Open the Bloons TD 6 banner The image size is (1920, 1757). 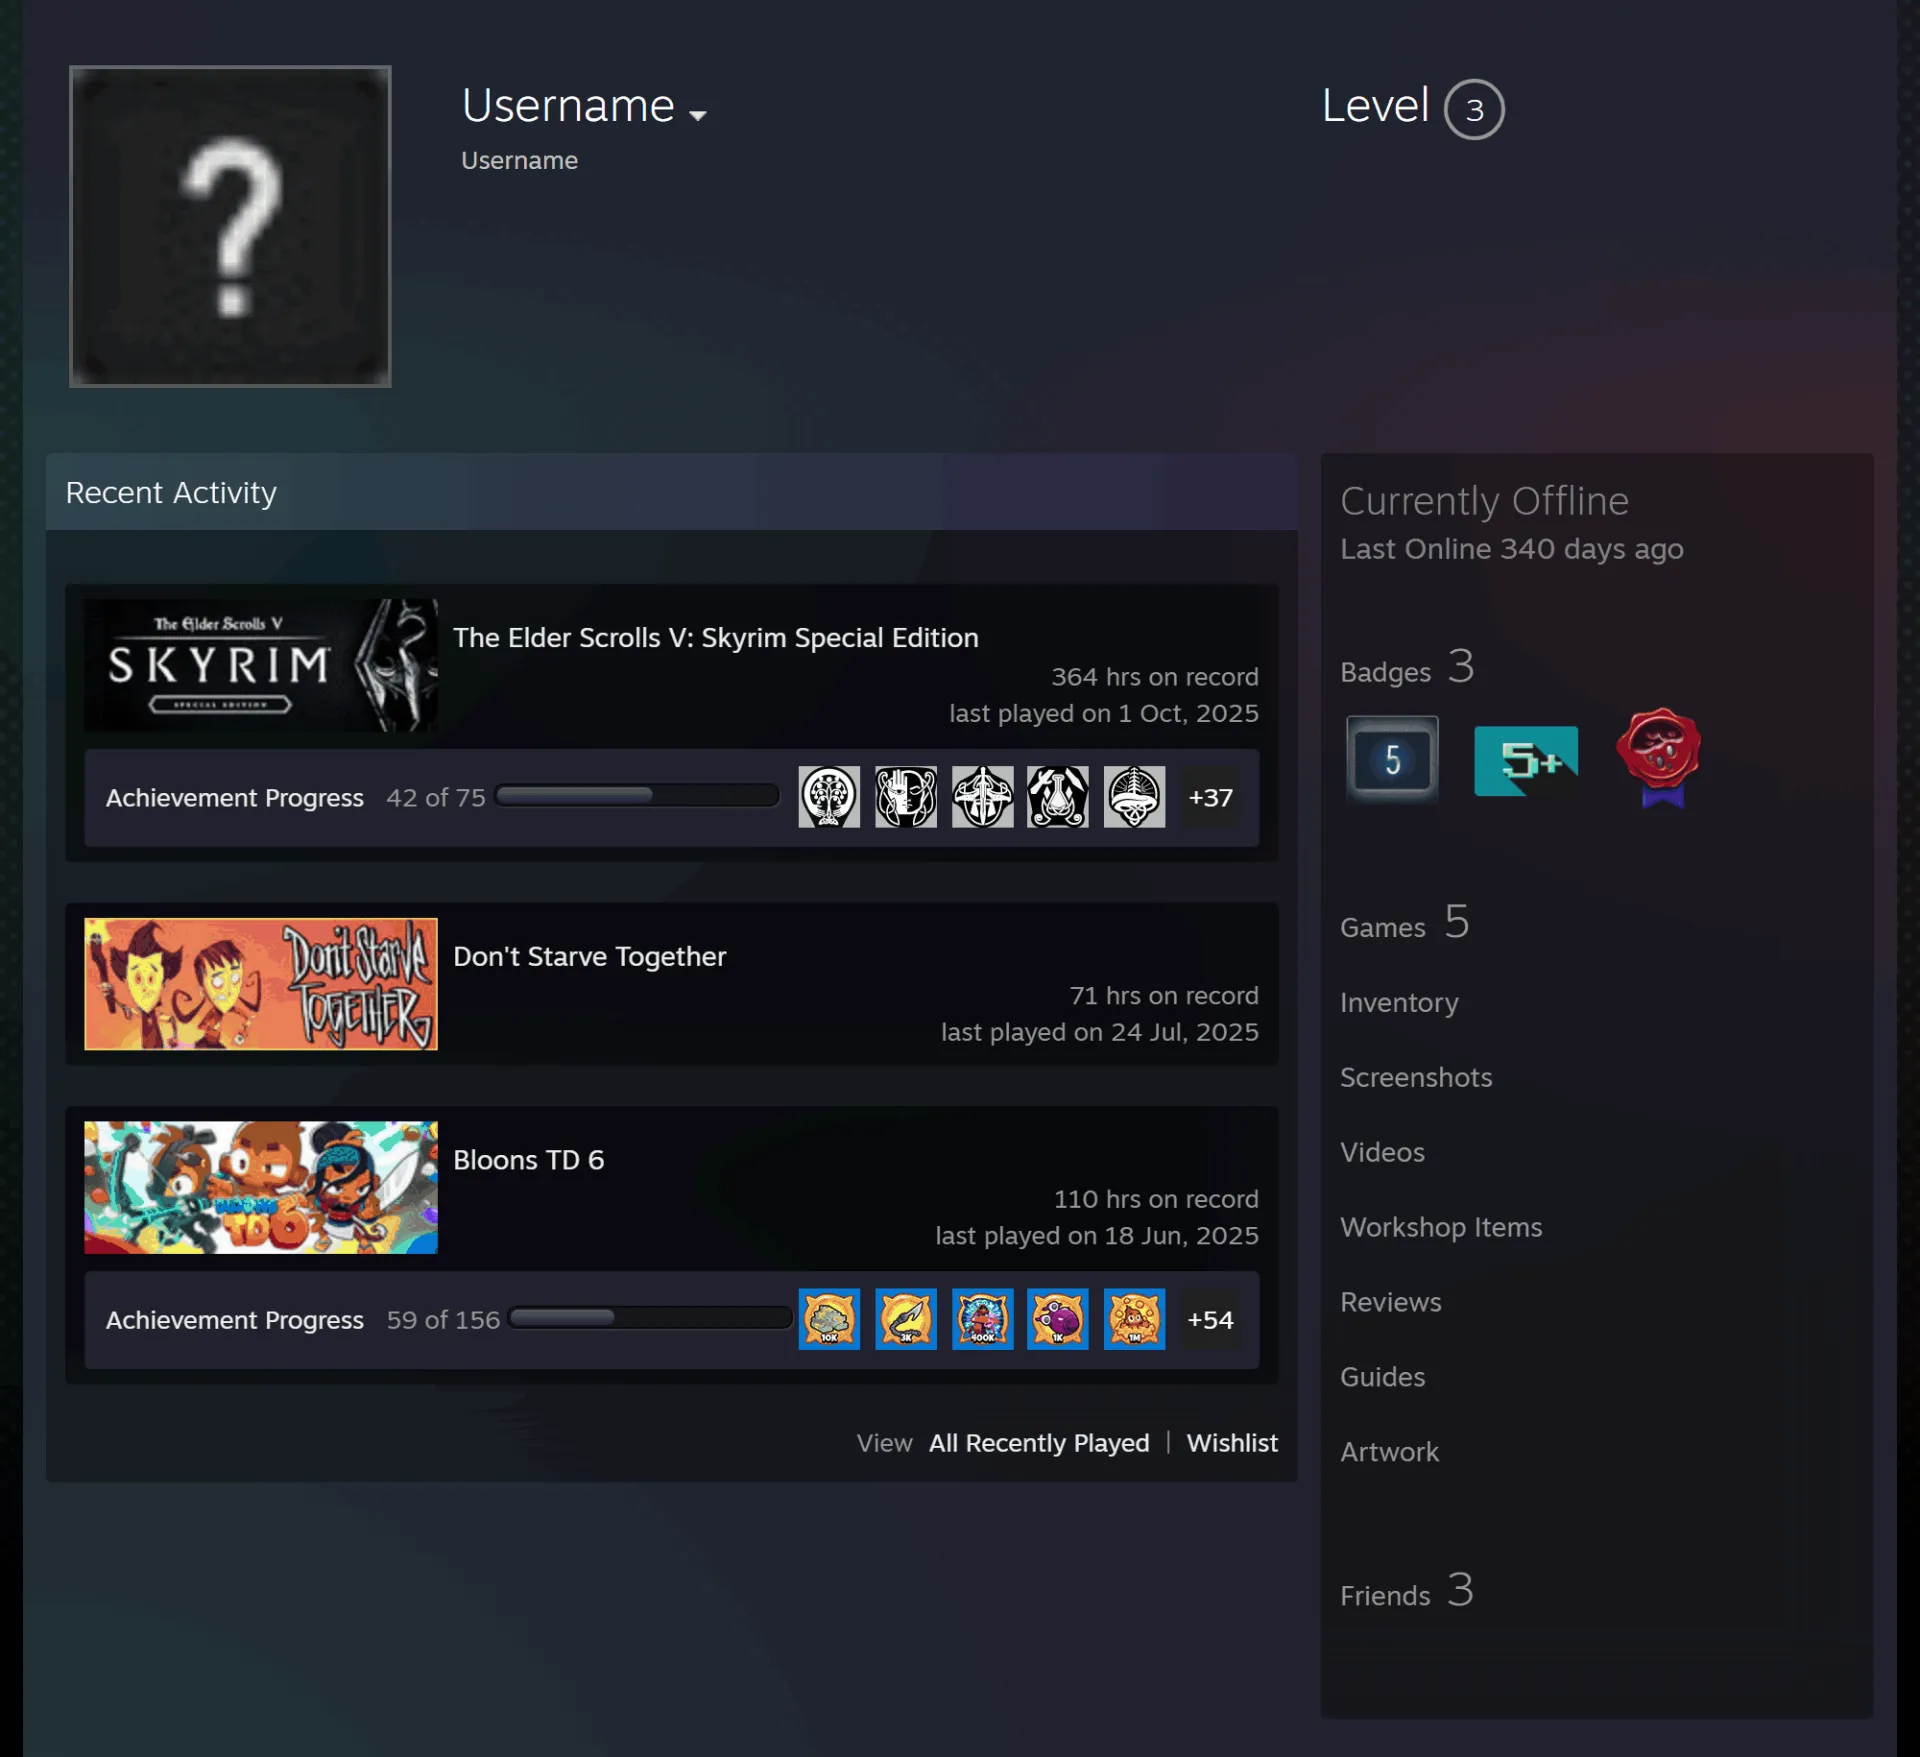tap(261, 1187)
